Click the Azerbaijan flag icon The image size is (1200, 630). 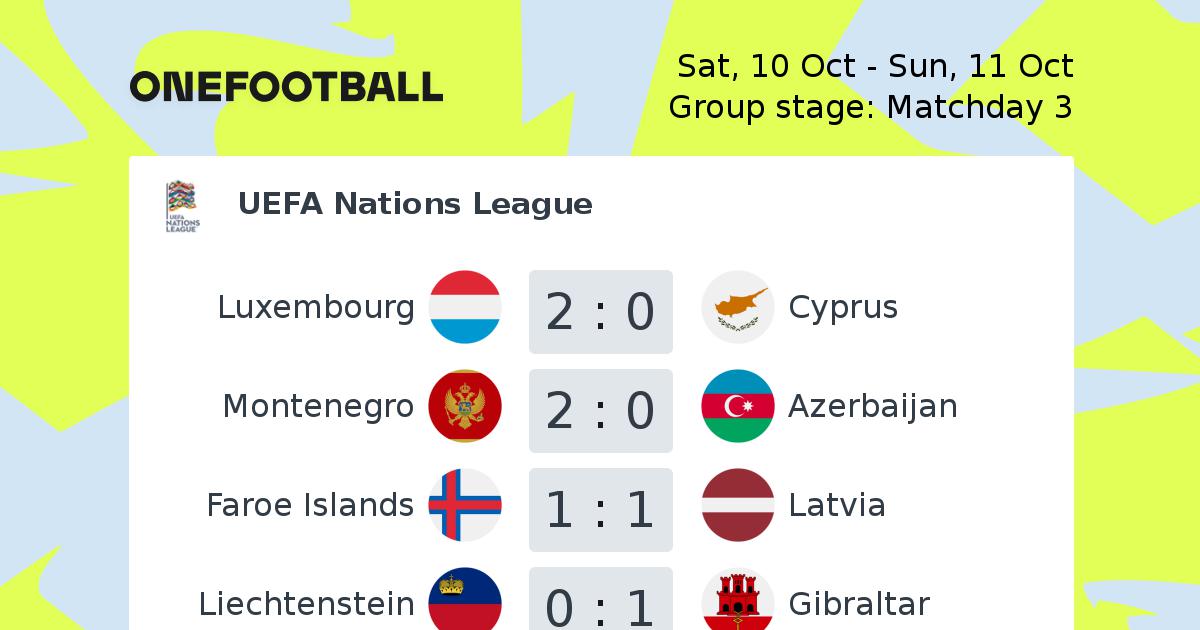point(738,406)
